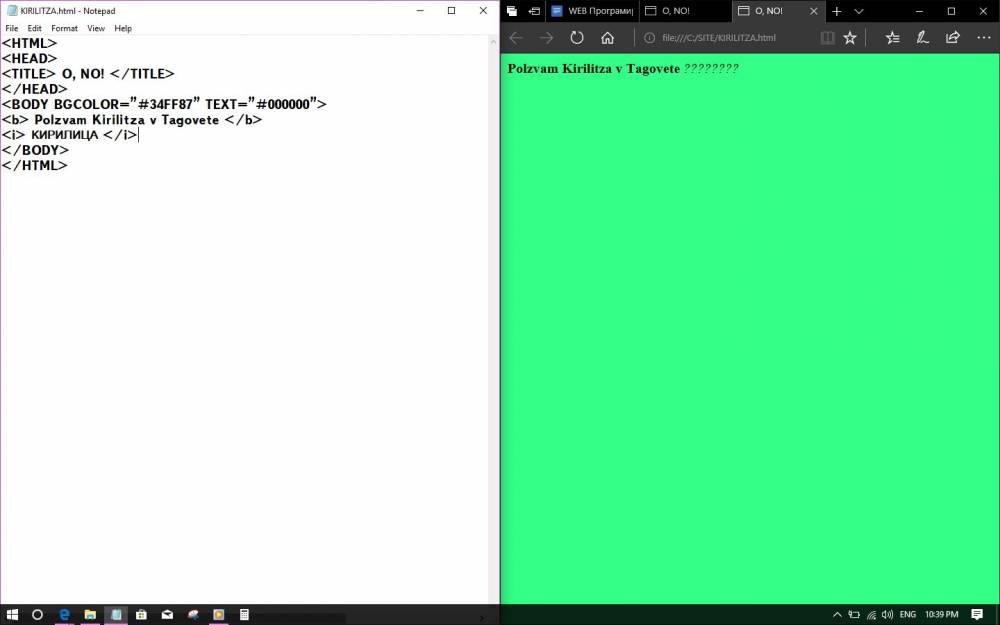The width and height of the screenshot is (1000, 625).
Task: Show tabs you've set aside in Edge
Action: tap(511, 11)
